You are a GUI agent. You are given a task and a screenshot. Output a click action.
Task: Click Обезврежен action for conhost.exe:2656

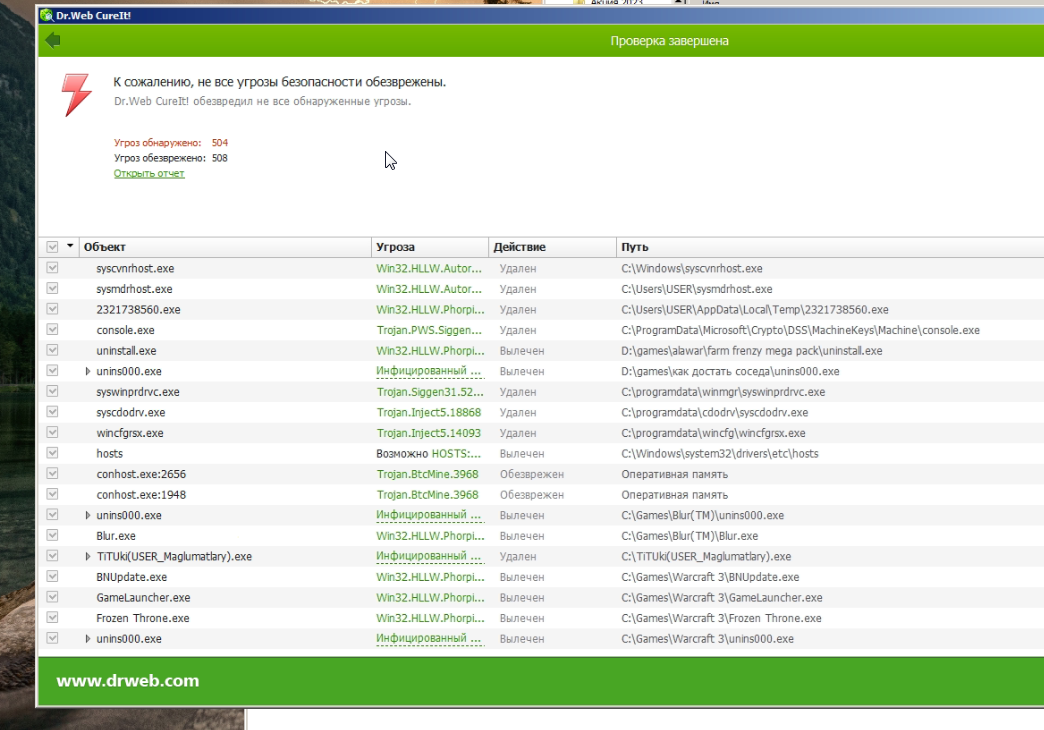coord(532,474)
